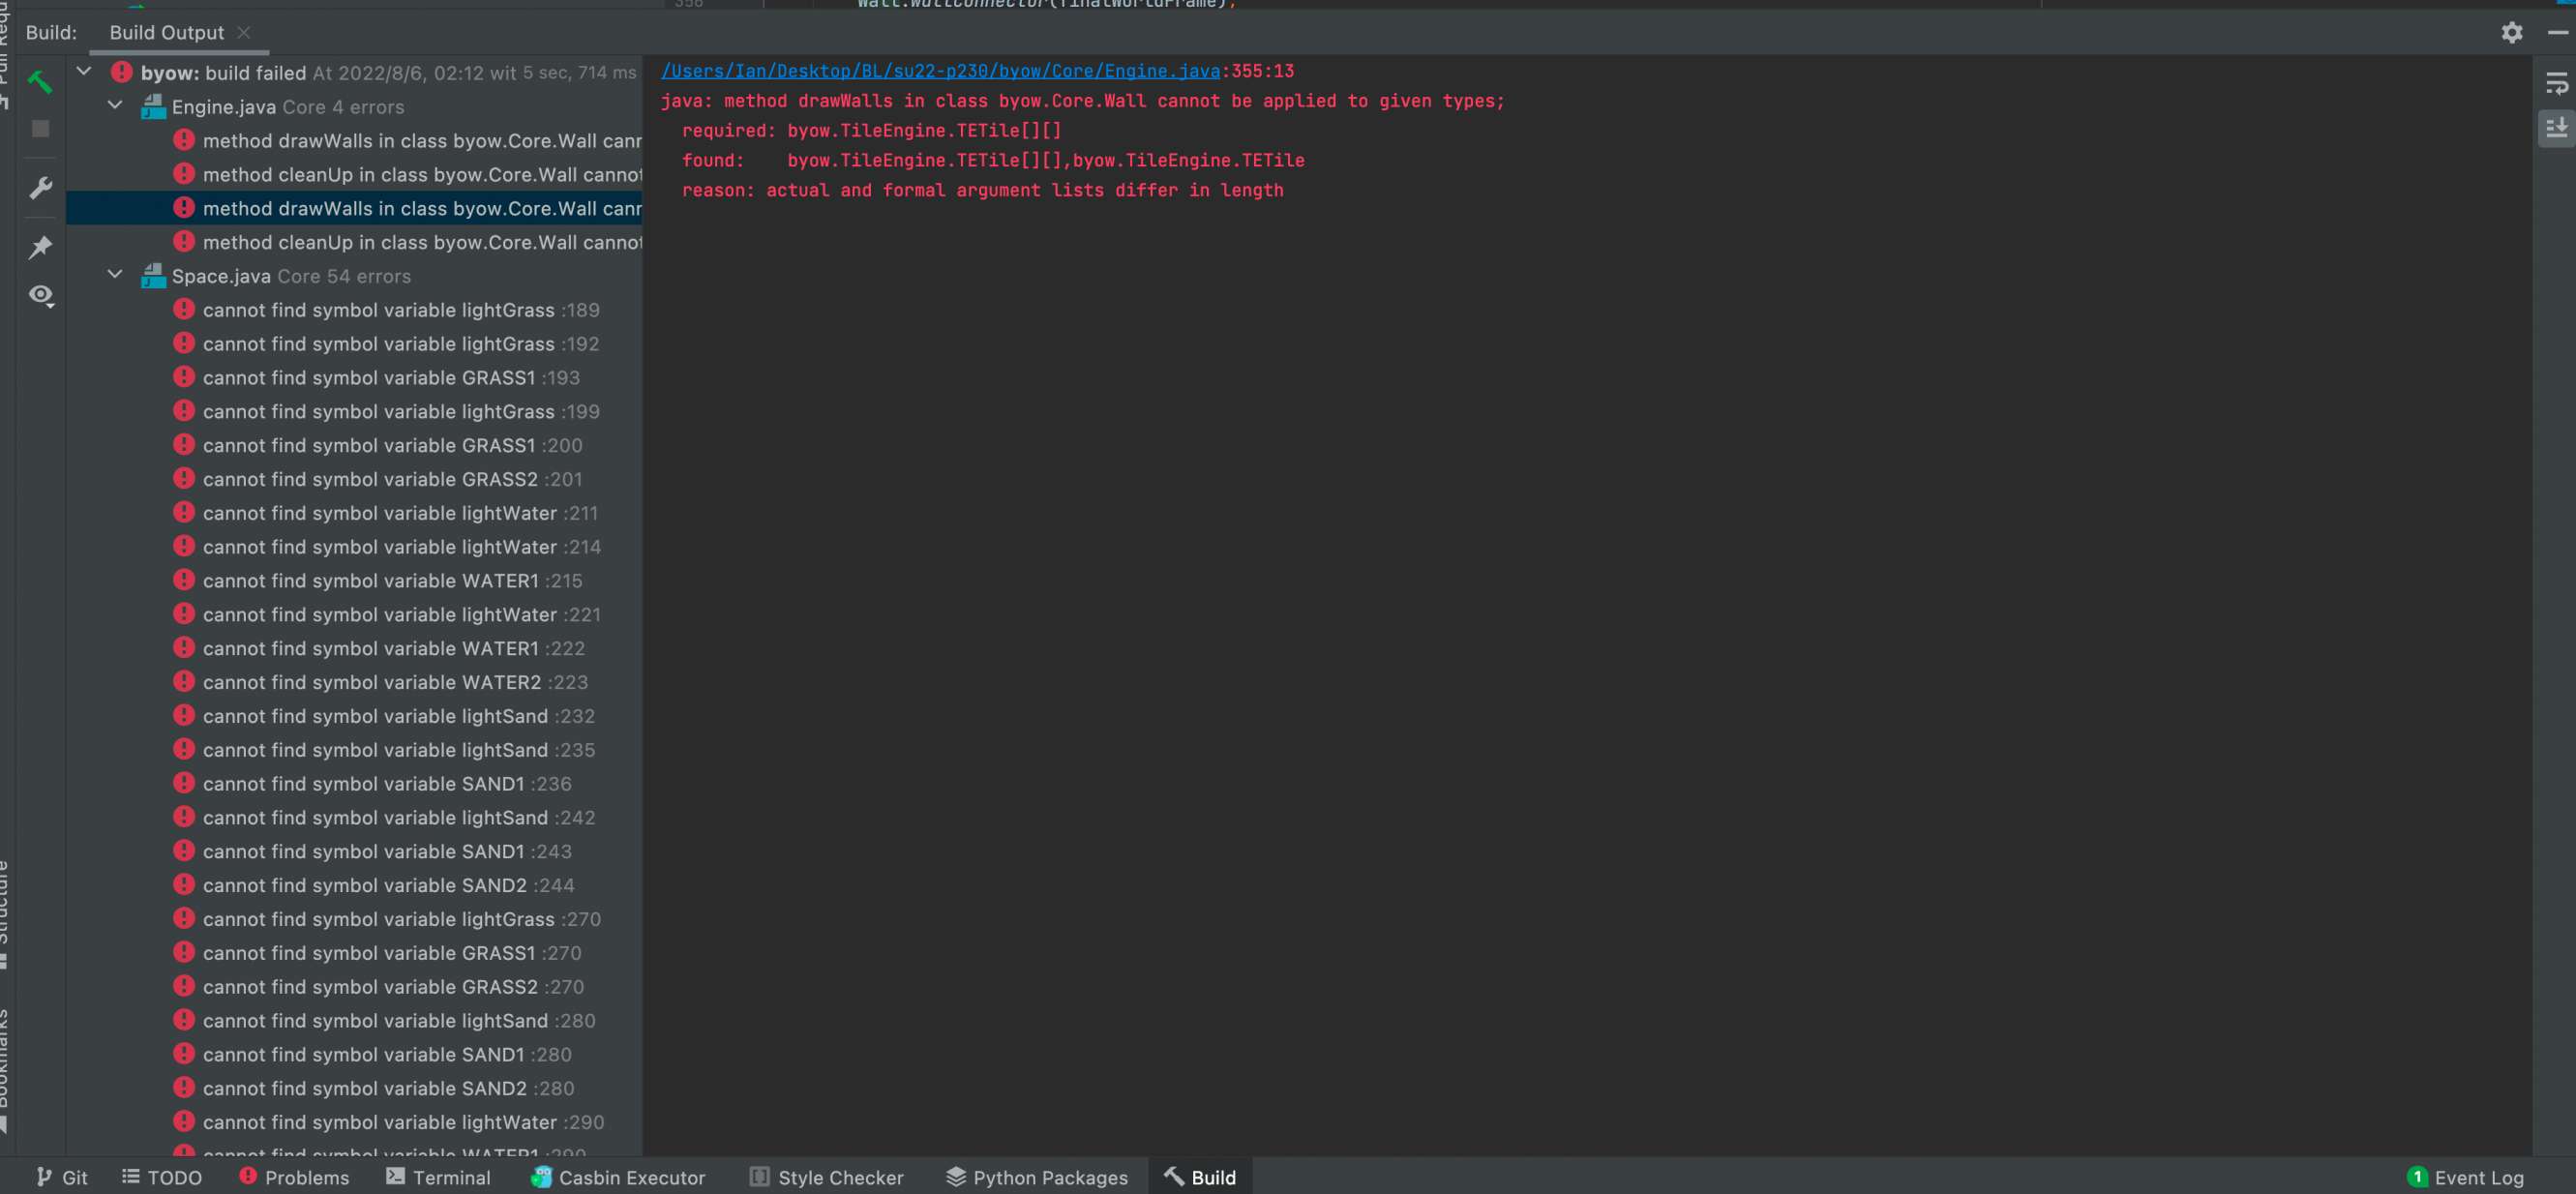The width and height of the screenshot is (2576, 1194).
Task: Click the stop build square icon
Action: click(x=40, y=129)
